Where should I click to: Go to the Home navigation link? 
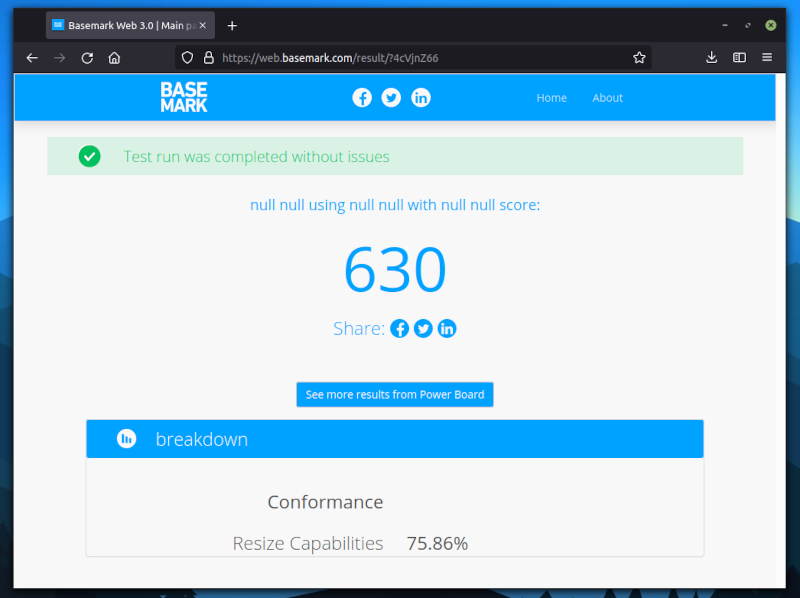(x=552, y=98)
